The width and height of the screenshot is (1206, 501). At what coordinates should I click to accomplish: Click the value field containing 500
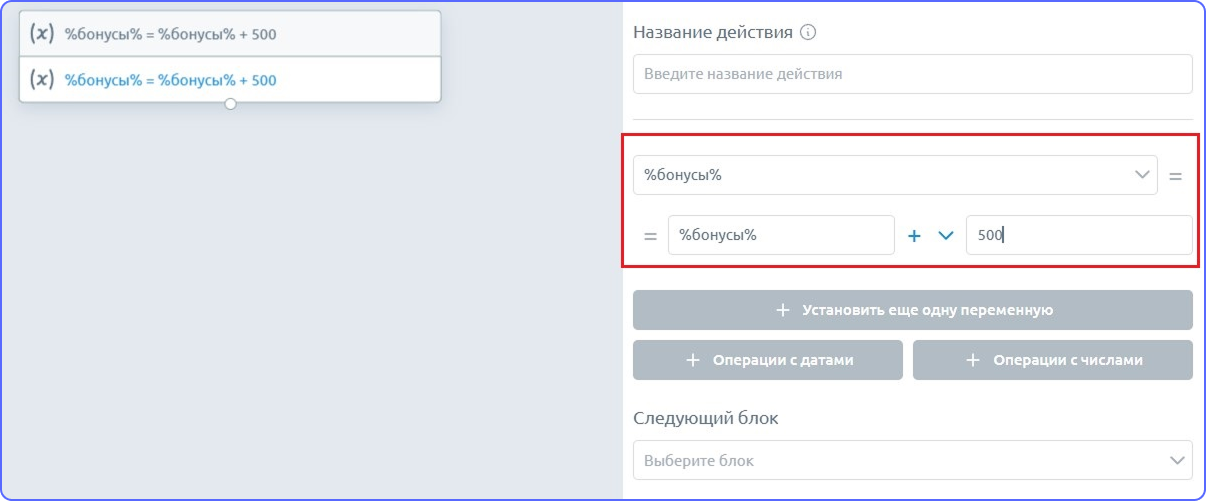[1079, 236]
